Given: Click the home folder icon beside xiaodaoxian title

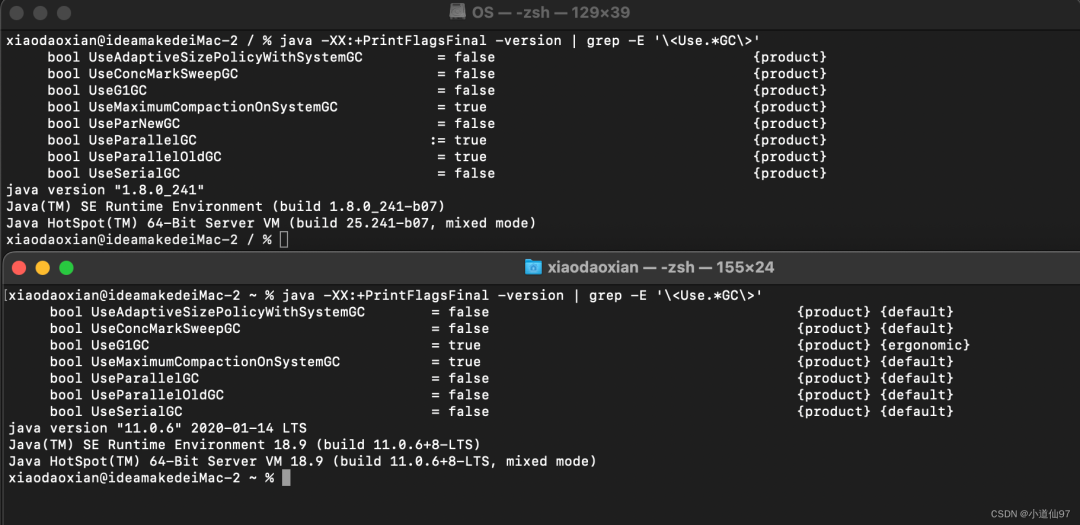Looking at the screenshot, I should tap(533, 267).
